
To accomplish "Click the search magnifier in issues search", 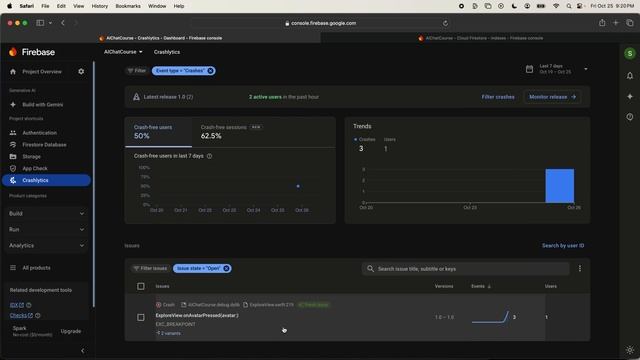I will pos(370,269).
